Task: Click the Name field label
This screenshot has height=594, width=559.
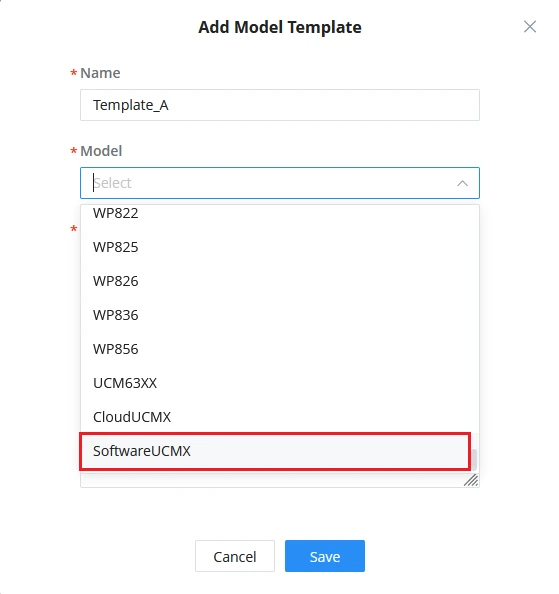Action: coord(100,73)
